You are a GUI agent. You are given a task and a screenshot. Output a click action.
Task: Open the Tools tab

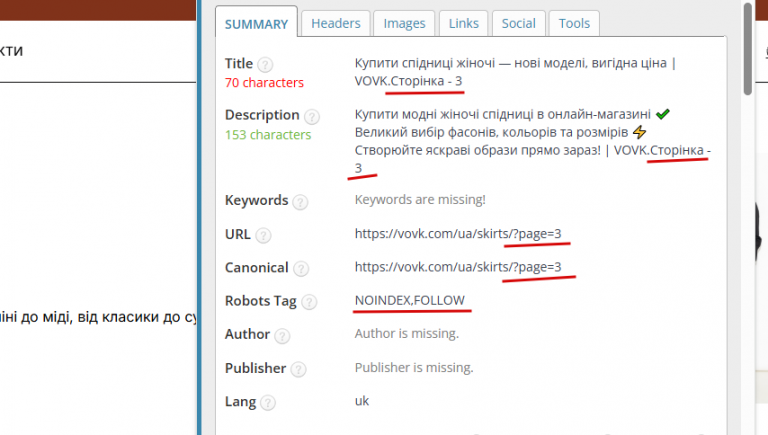pos(574,24)
